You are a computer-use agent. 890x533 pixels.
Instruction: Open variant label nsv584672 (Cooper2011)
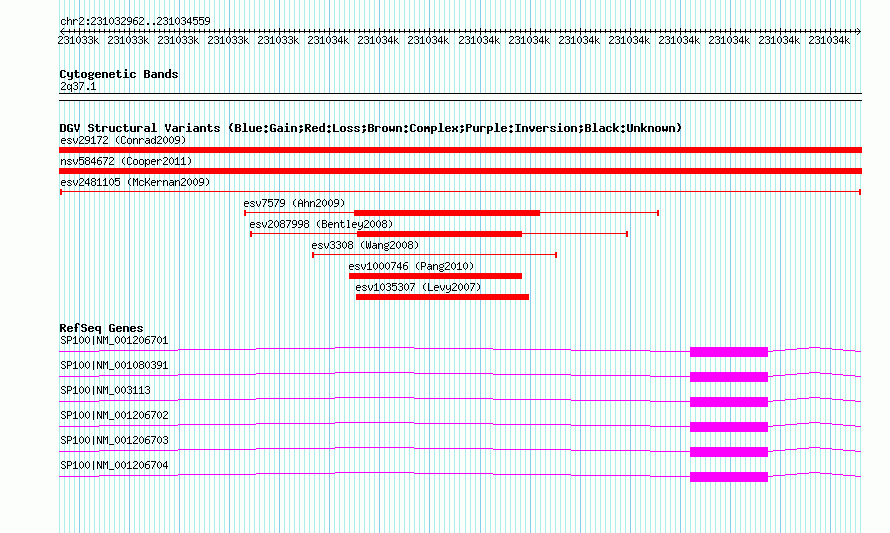tap(126, 161)
